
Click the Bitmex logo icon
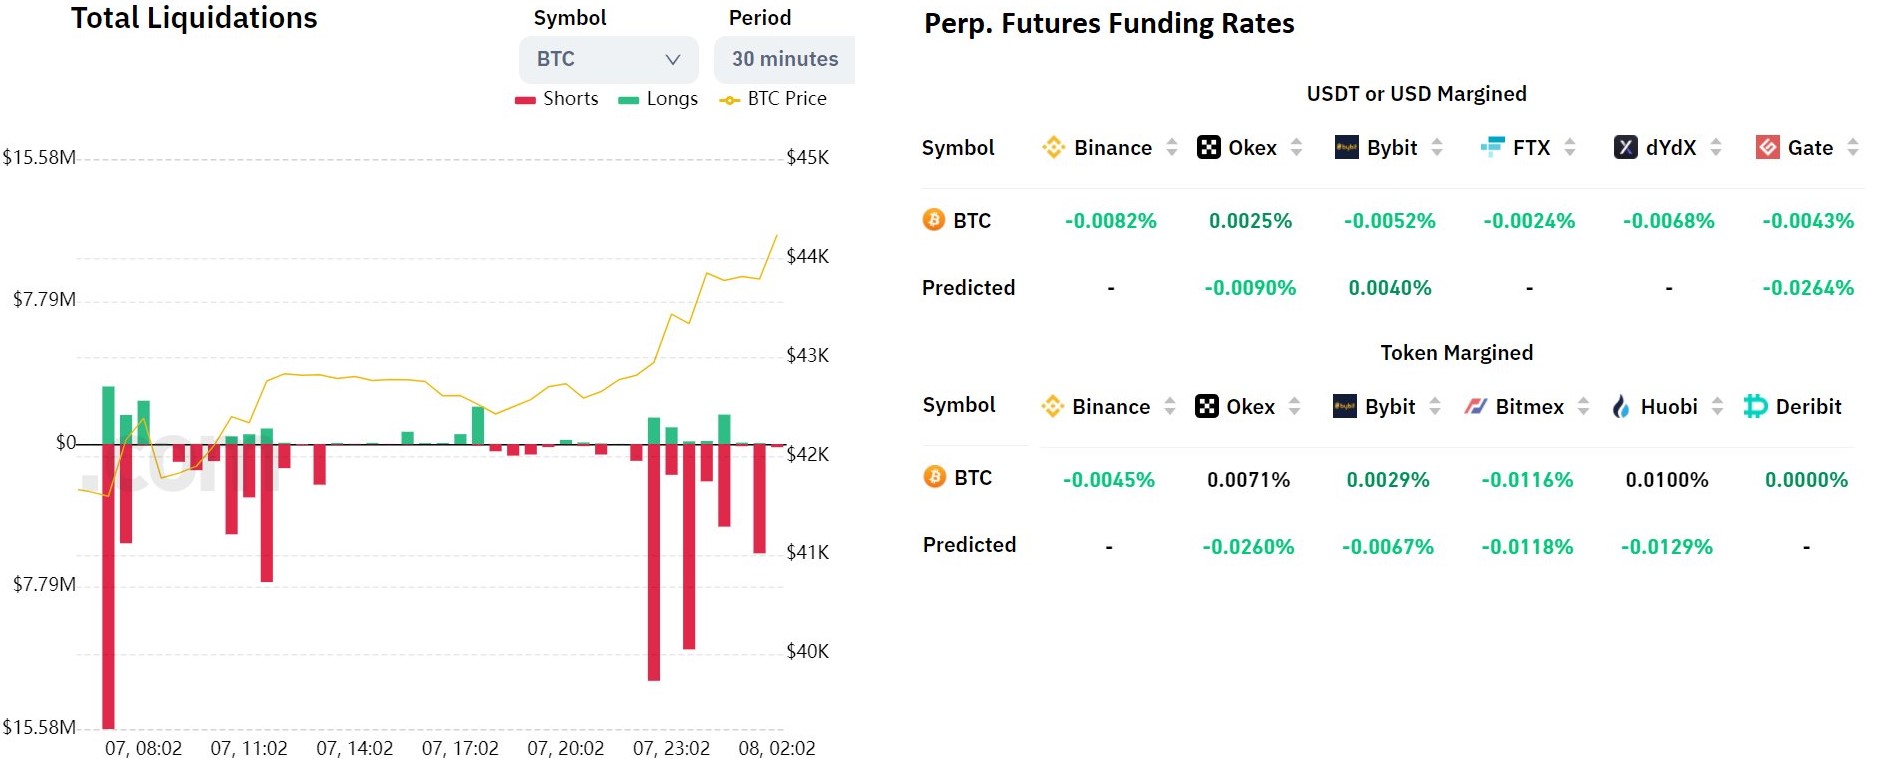[1475, 407]
